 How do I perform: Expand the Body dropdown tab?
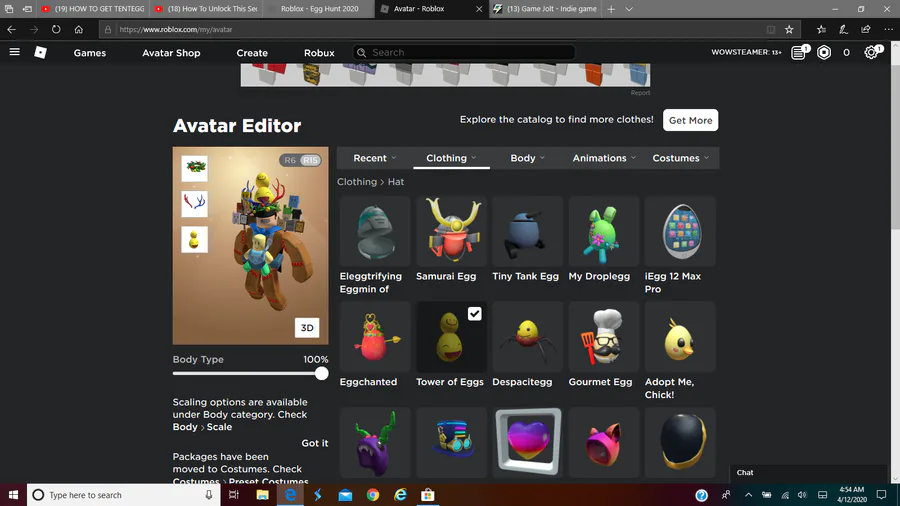pos(527,158)
